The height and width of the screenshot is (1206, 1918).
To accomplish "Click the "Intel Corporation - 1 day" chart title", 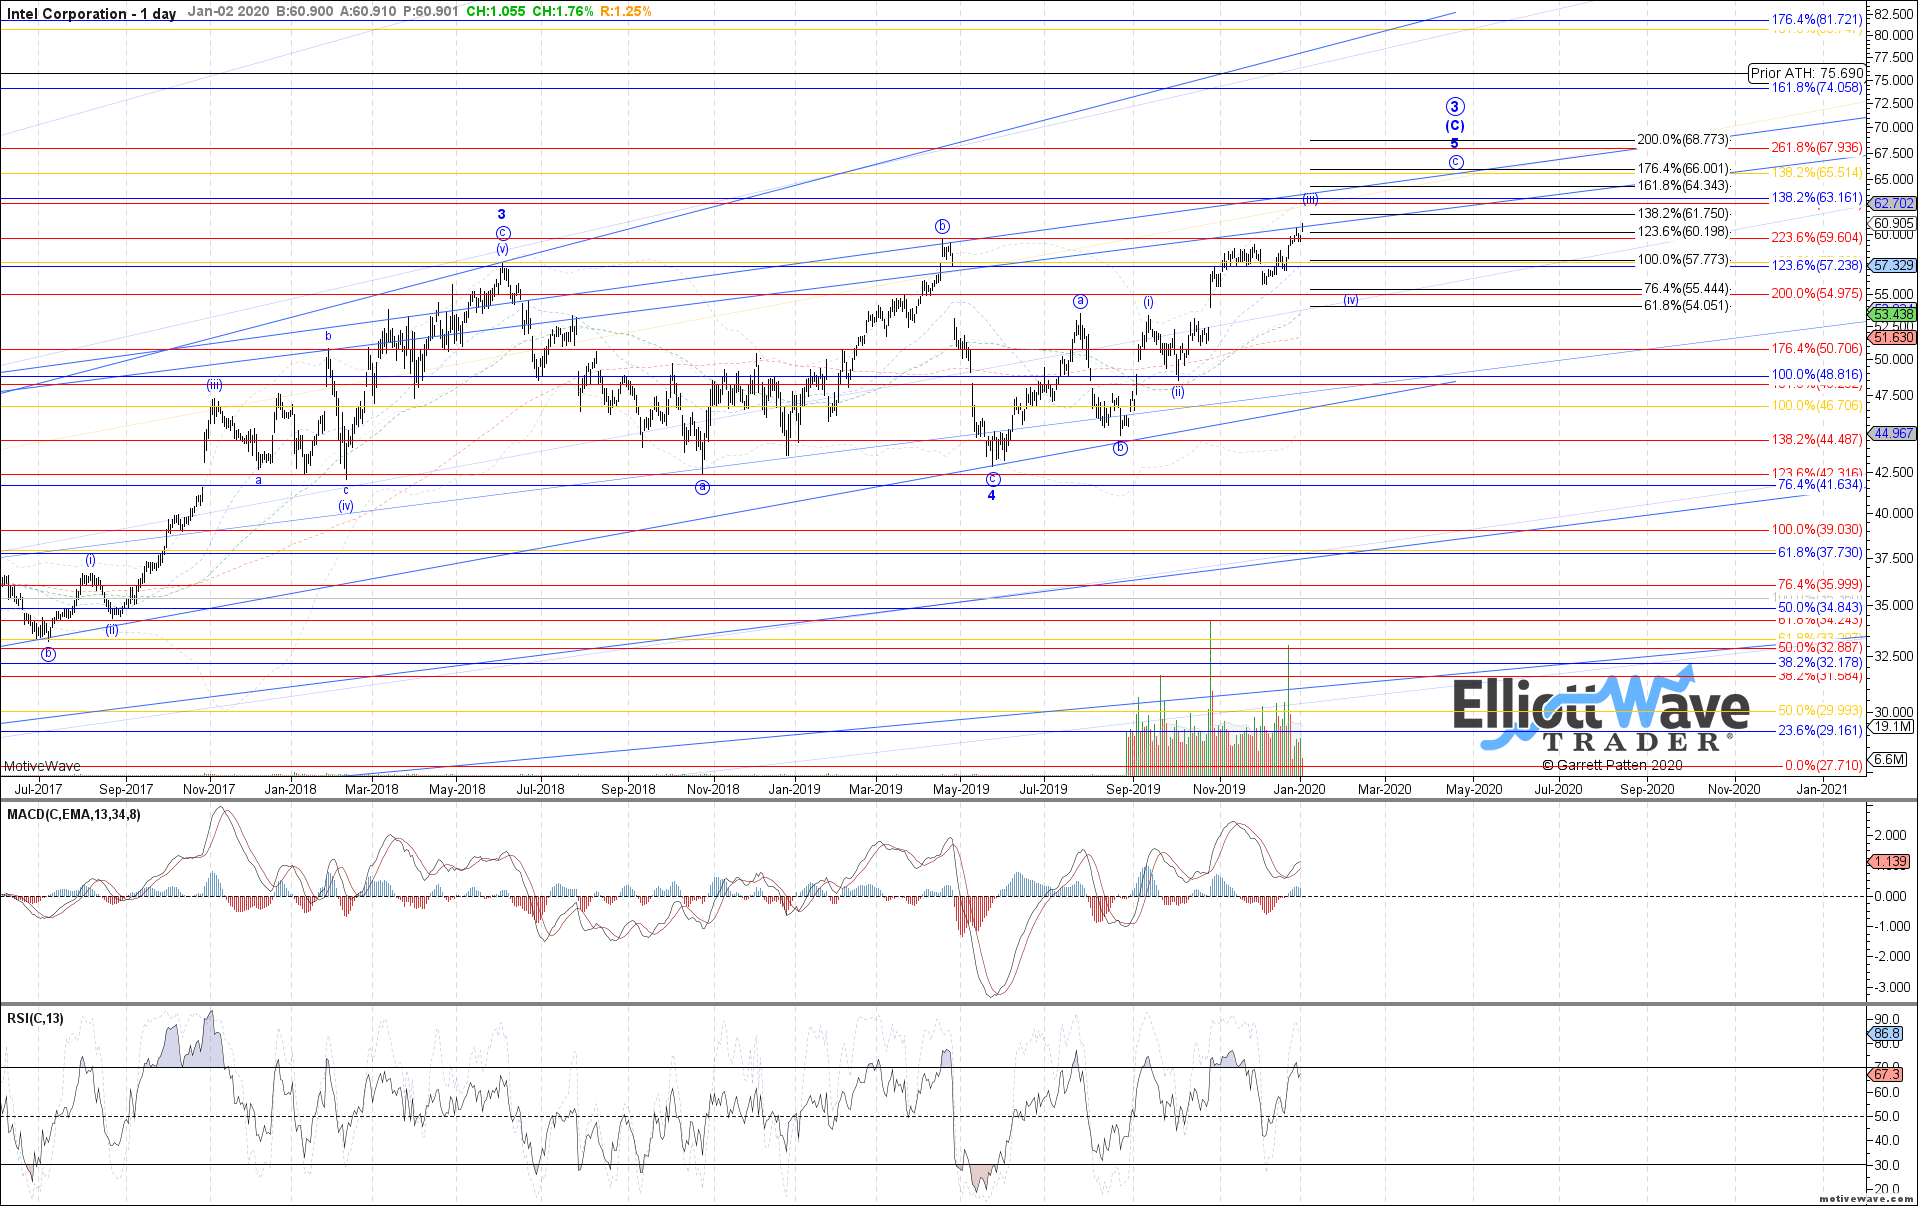I will [91, 13].
